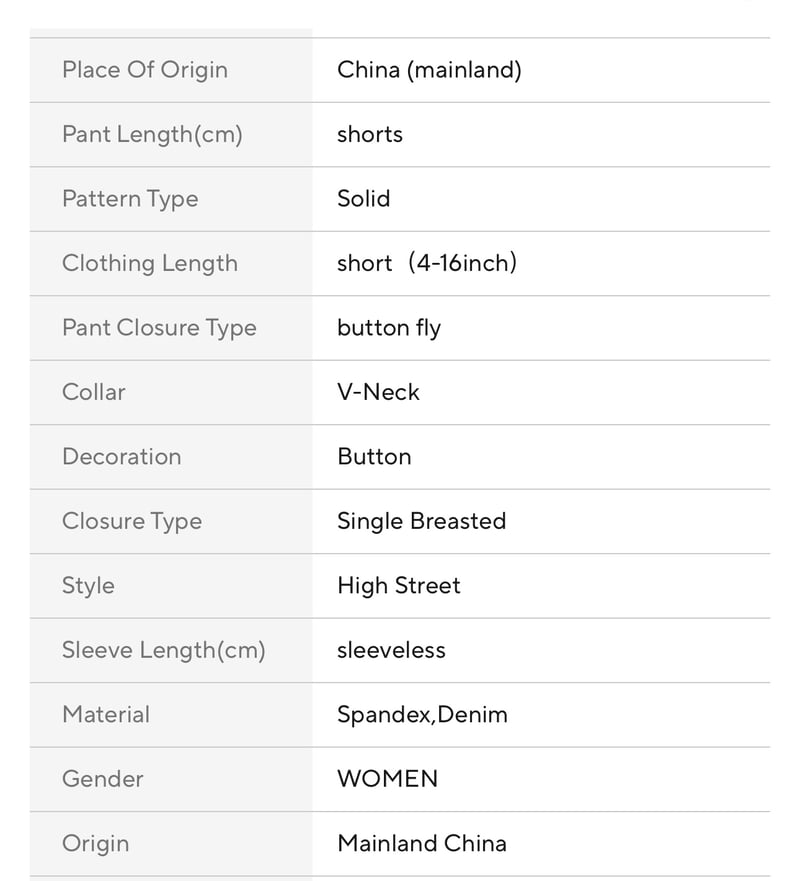800x881 pixels.
Task: Click the sleeveless value
Action: click(x=391, y=651)
